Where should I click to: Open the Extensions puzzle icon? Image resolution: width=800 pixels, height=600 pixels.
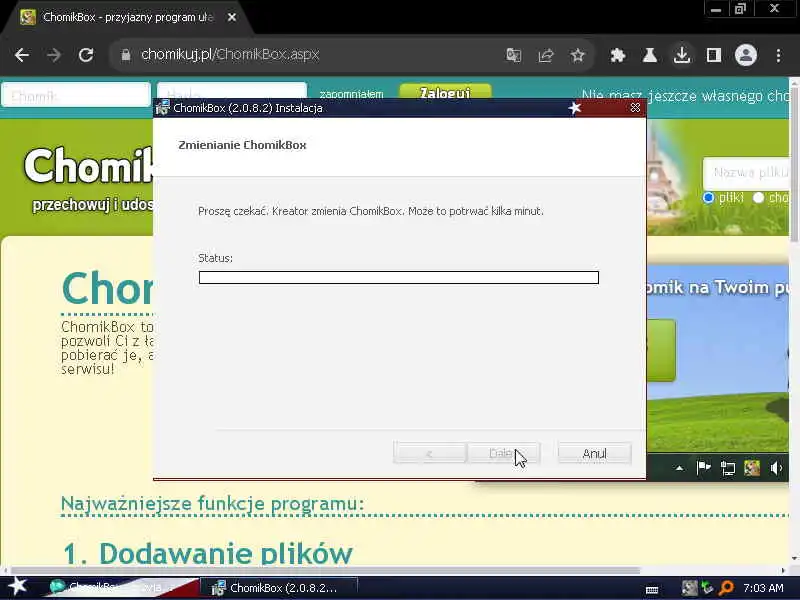click(618, 55)
